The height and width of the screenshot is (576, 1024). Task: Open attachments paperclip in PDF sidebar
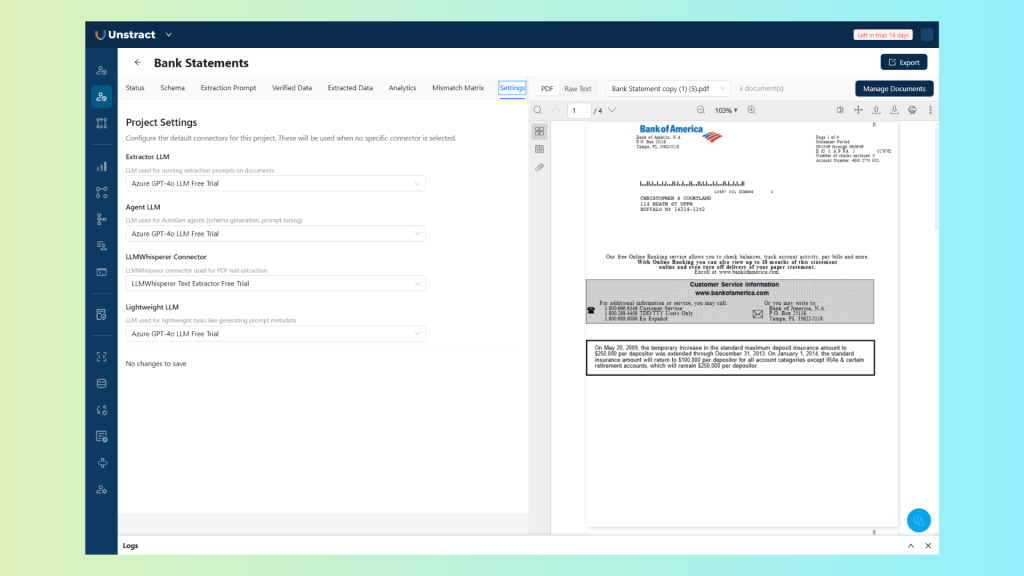pyautogui.click(x=539, y=167)
